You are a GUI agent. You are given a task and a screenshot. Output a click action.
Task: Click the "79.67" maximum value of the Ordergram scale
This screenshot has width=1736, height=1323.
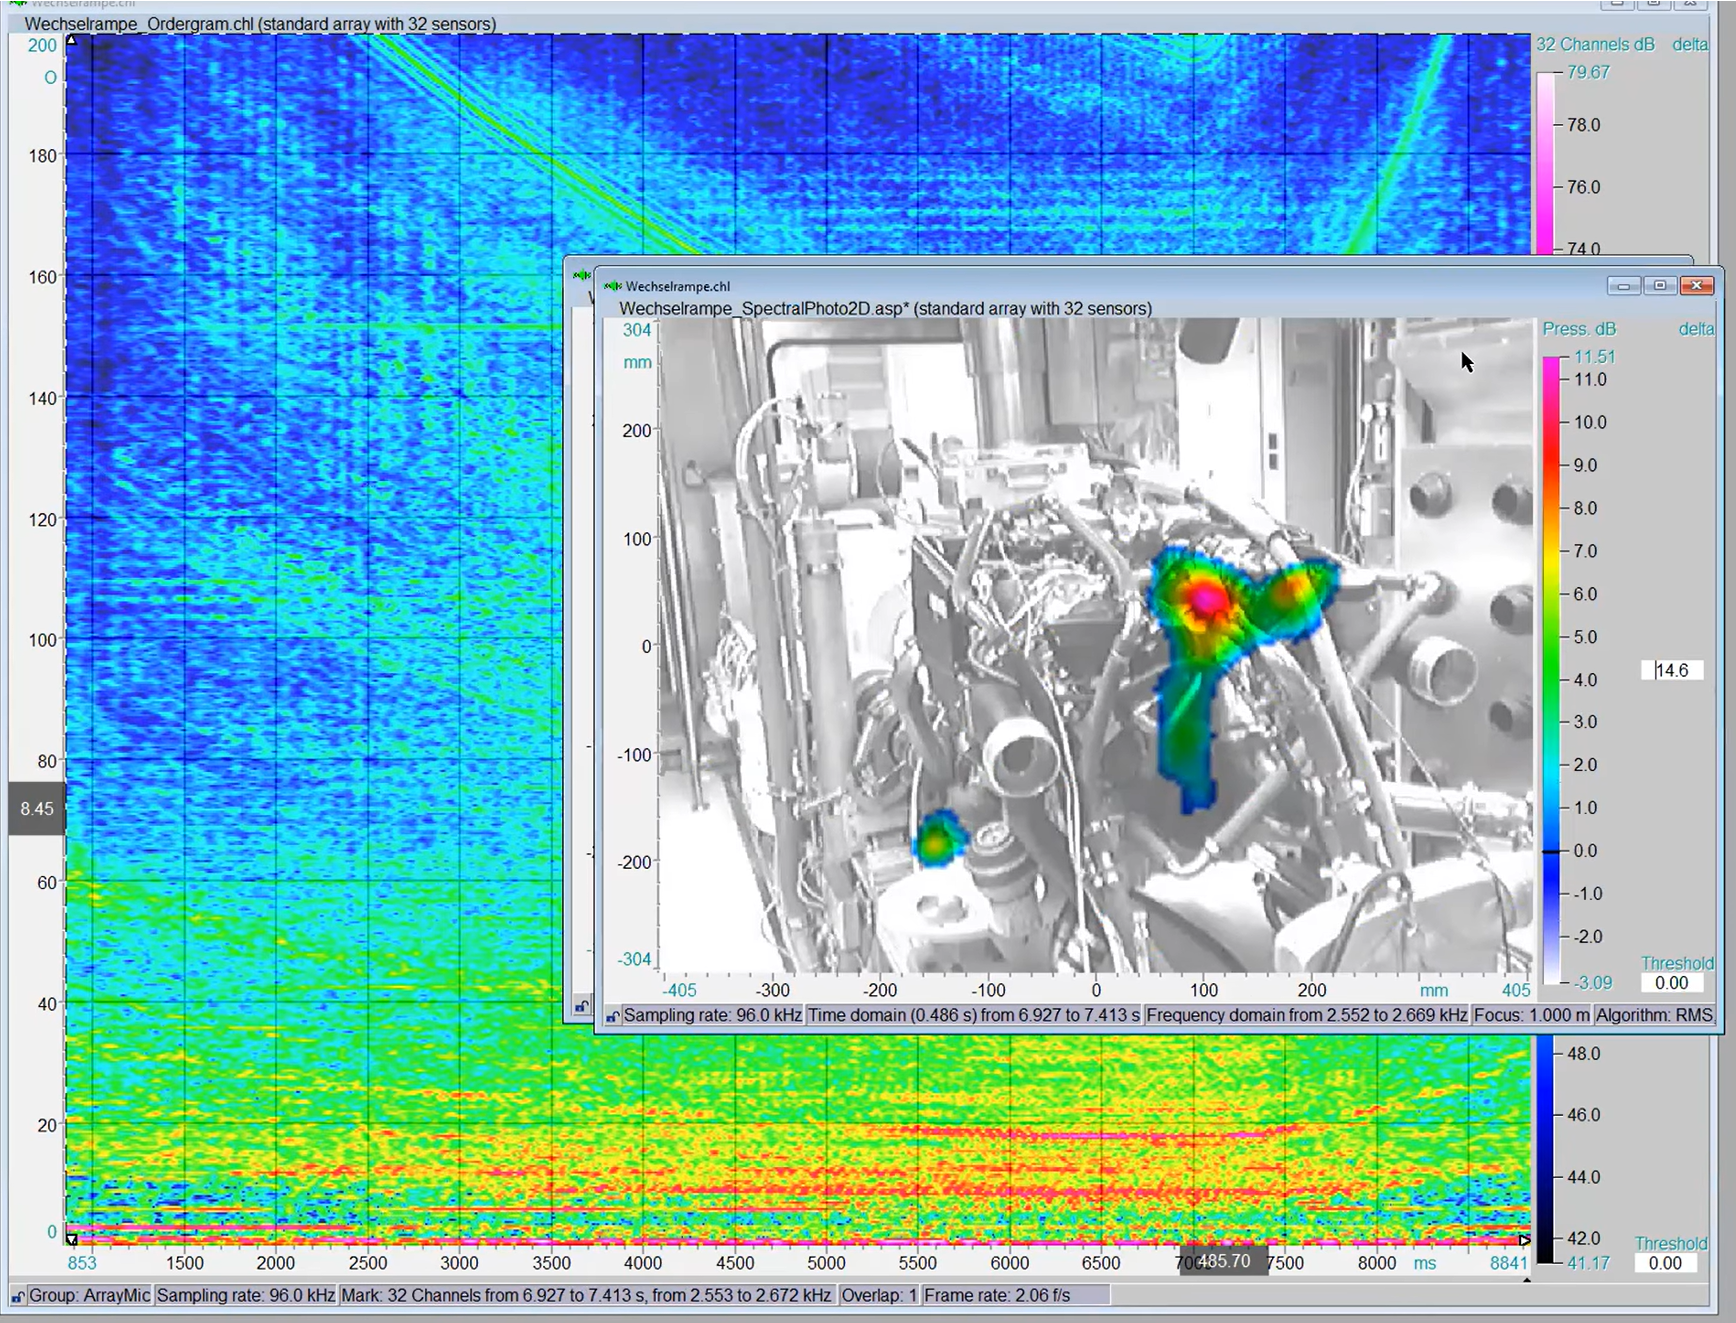tap(1589, 73)
